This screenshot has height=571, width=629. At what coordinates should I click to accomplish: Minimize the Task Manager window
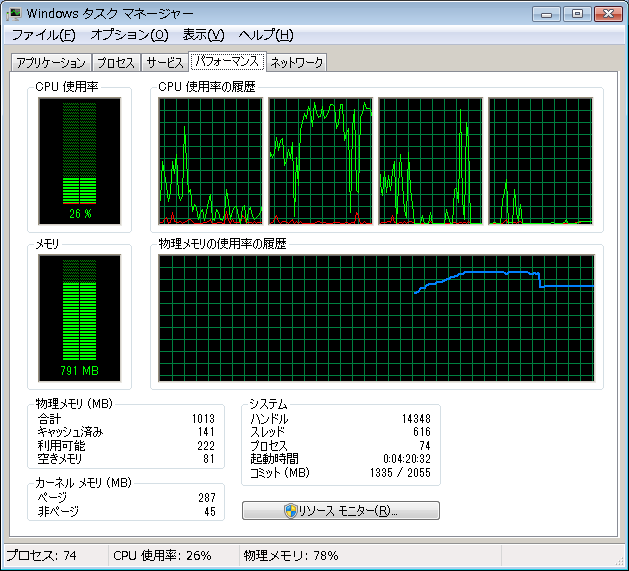click(x=546, y=14)
